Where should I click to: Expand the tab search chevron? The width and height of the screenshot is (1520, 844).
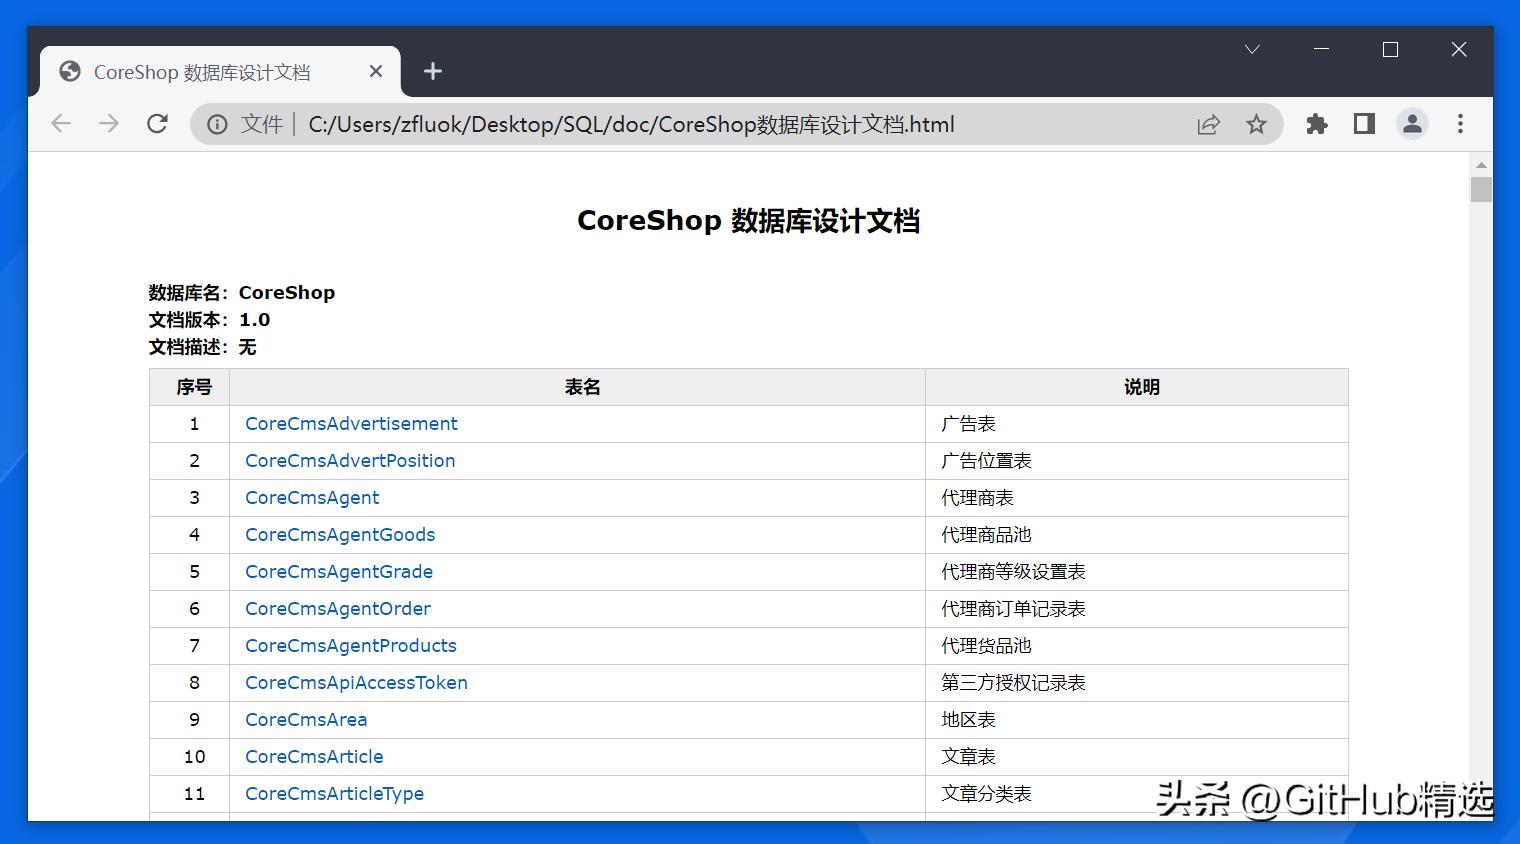[x=1252, y=49]
